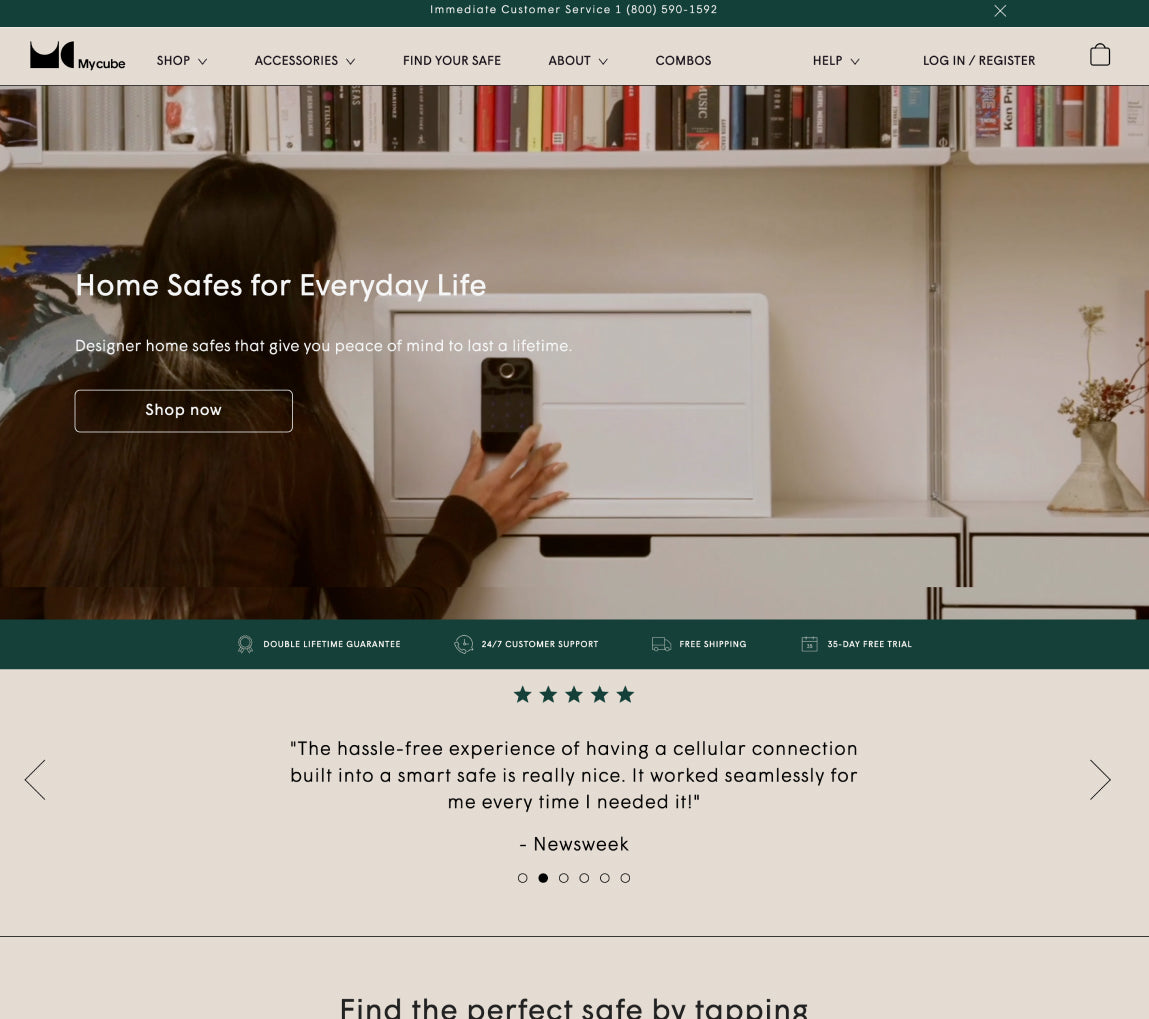Select the third testimonial carousel dot
The width and height of the screenshot is (1149, 1019).
click(x=564, y=878)
